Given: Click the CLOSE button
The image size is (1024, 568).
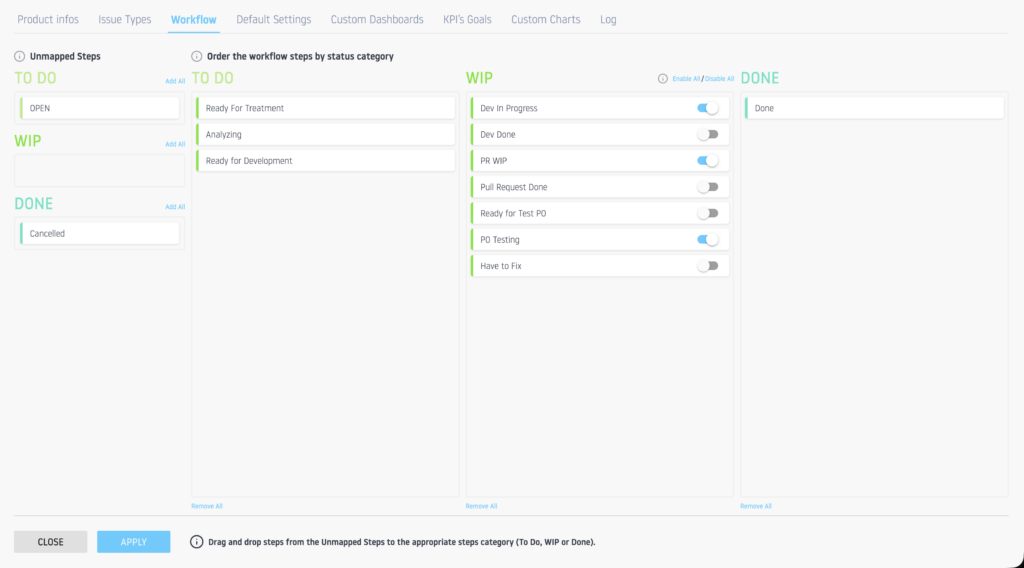Looking at the screenshot, I should pos(50,542).
